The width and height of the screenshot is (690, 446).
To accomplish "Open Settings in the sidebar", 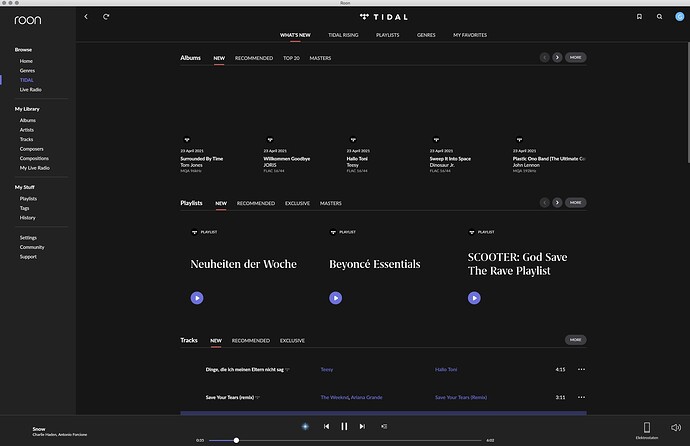I will click(28, 238).
